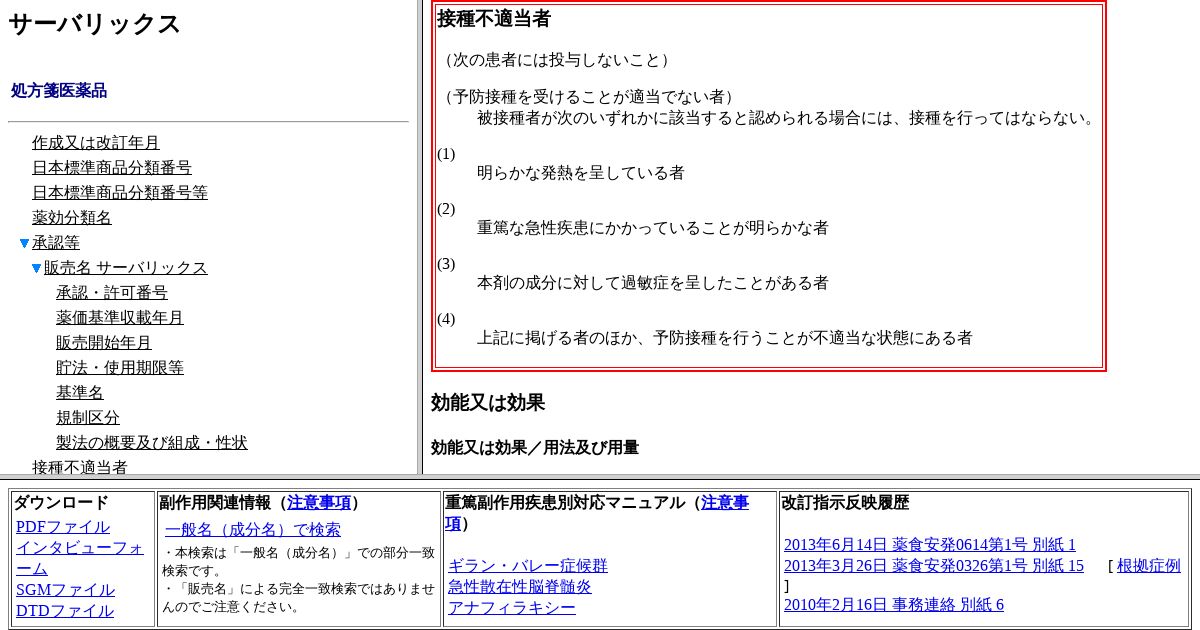Open 製法の概要及び組成・性状 entry
This screenshot has width=1200, height=630.
click(x=152, y=443)
